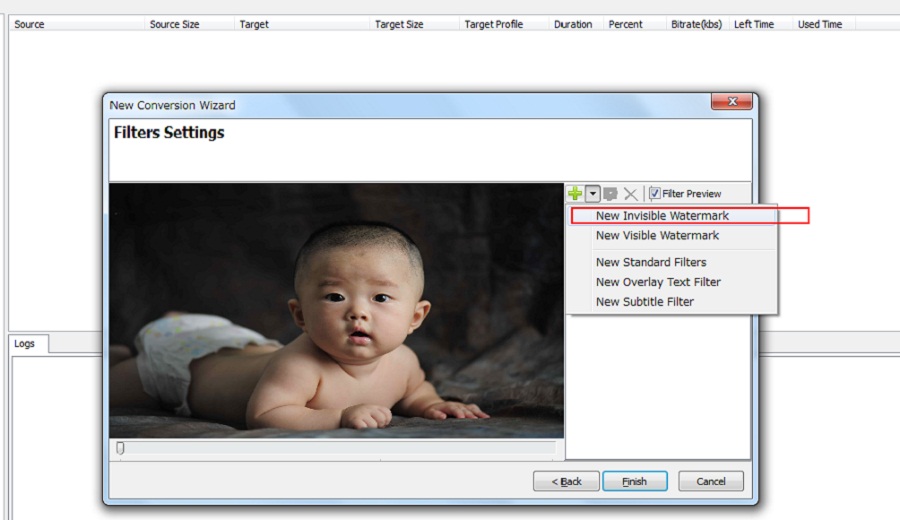Select New Visible Watermark menu entry
Viewport: 900px width, 520px height.
pyautogui.click(x=673, y=235)
